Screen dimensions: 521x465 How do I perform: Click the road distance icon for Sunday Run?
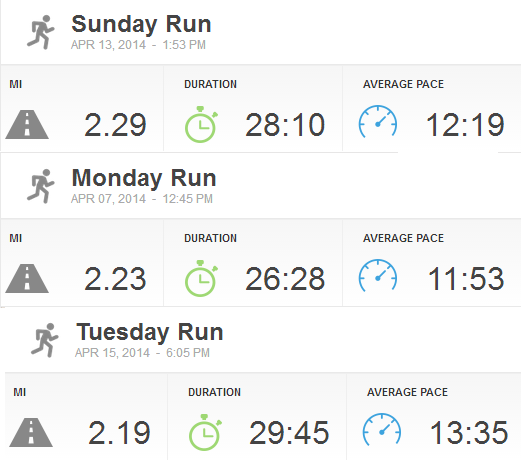point(27,124)
